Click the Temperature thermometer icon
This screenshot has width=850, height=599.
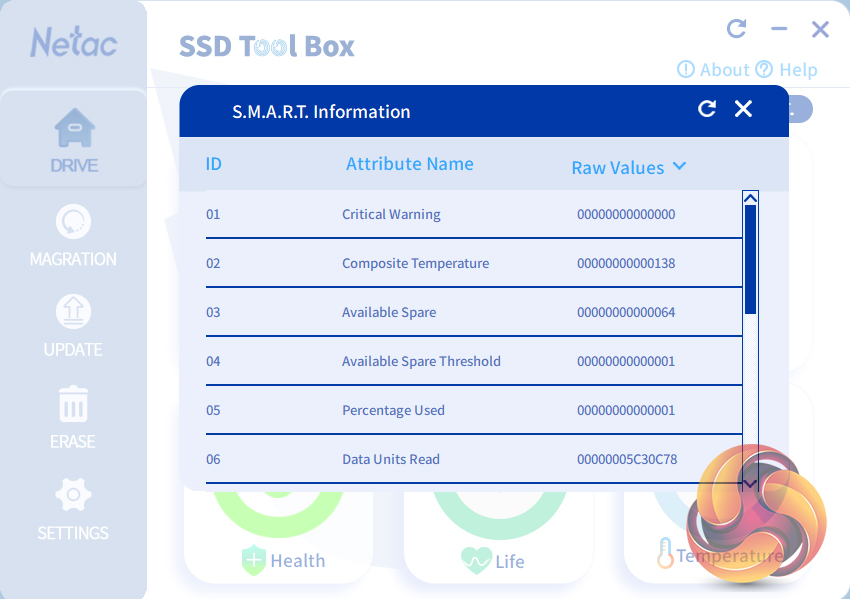click(x=665, y=553)
